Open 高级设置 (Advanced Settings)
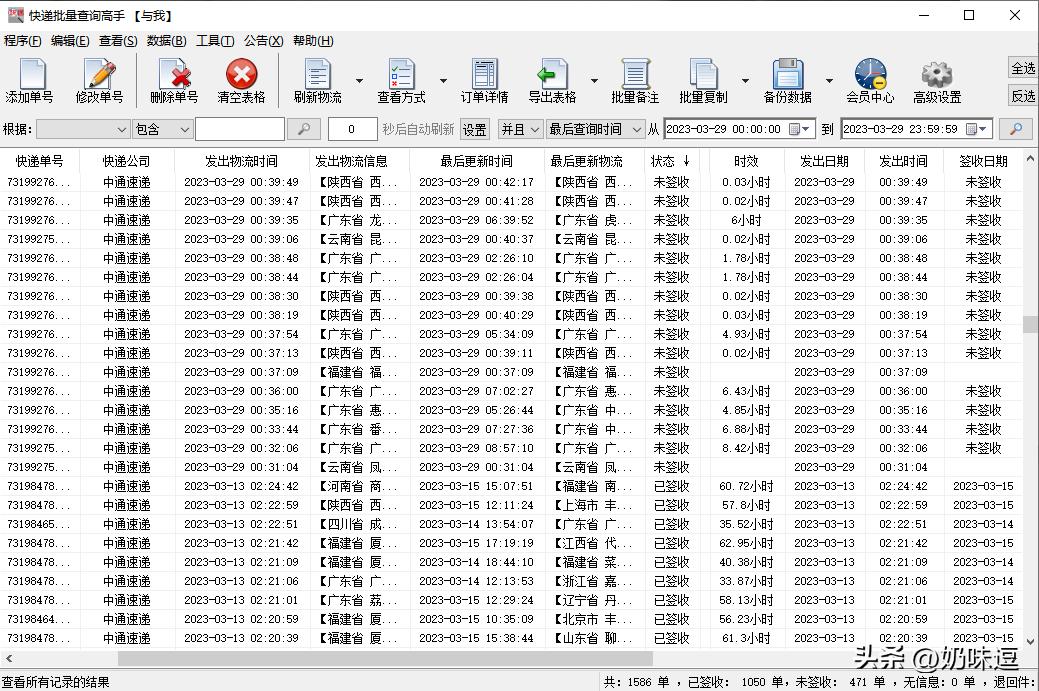The image size is (1039, 691). (936, 80)
